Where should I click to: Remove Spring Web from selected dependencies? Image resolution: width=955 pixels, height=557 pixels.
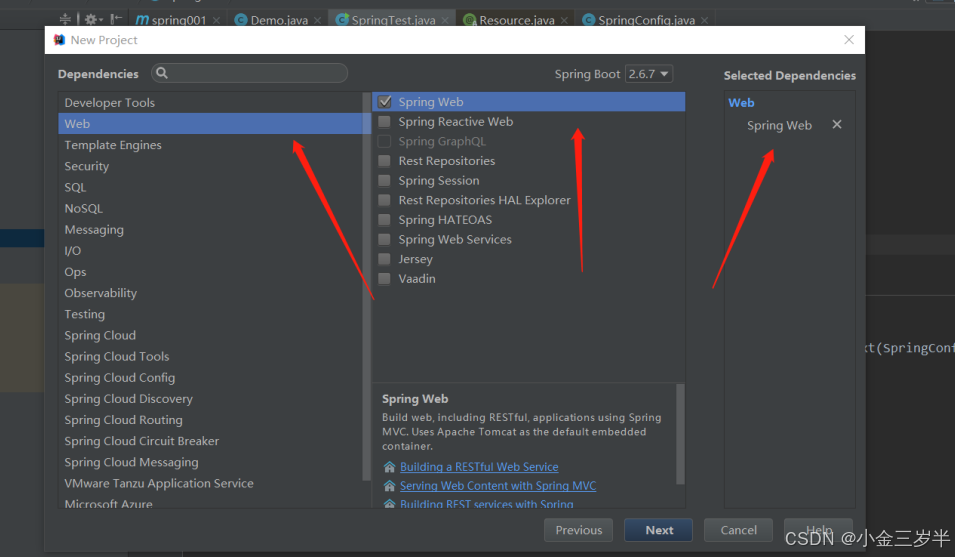(x=837, y=124)
